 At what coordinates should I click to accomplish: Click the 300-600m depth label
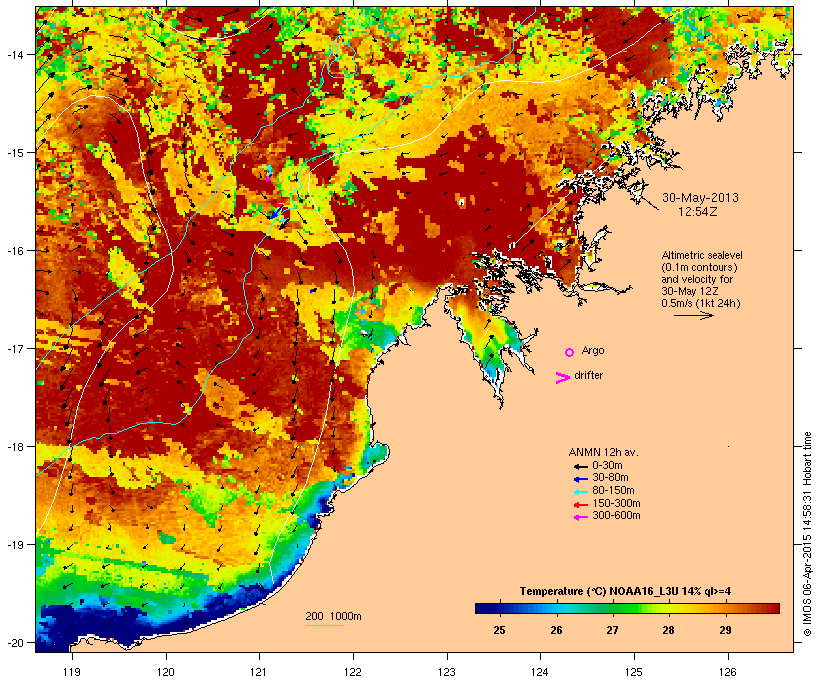[616, 516]
